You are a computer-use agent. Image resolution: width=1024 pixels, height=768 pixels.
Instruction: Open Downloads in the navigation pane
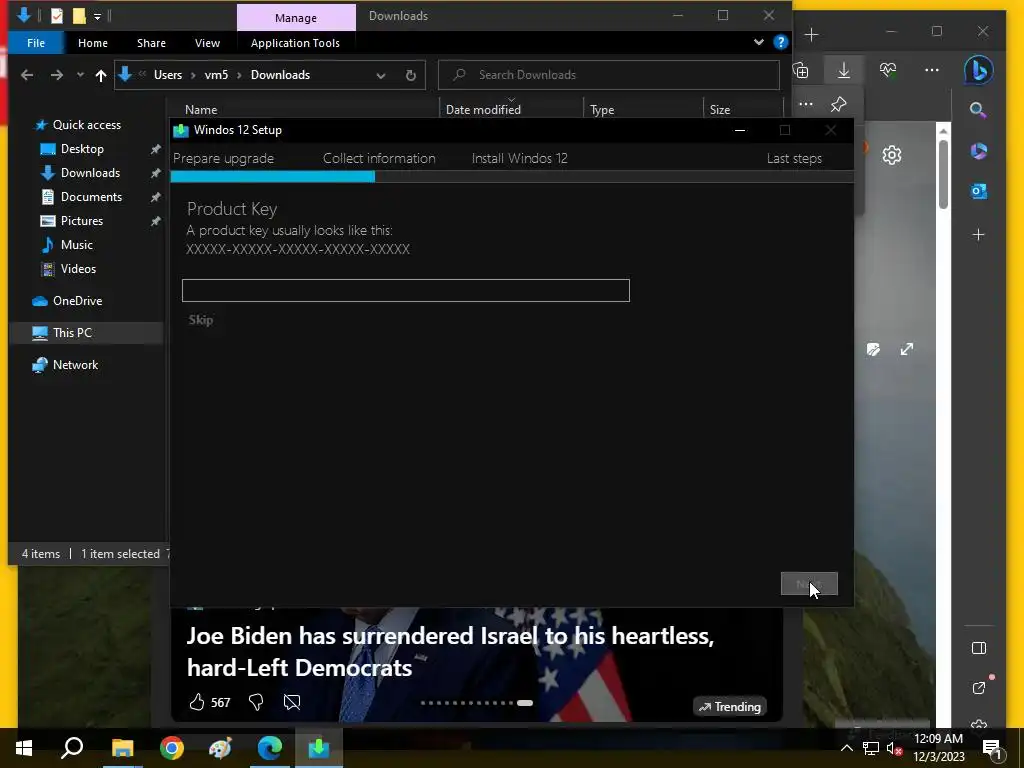point(89,173)
